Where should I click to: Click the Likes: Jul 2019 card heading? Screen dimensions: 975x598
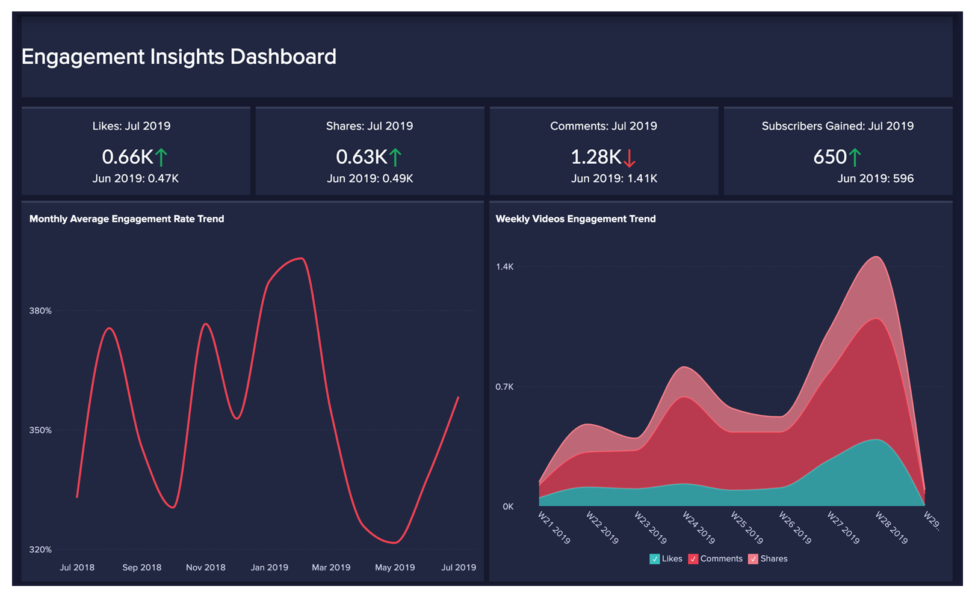[x=135, y=126]
